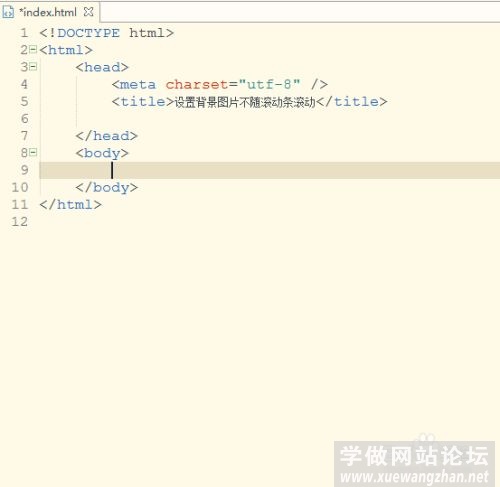
Task: Click the closing </html> tag
Action: [x=70, y=205]
